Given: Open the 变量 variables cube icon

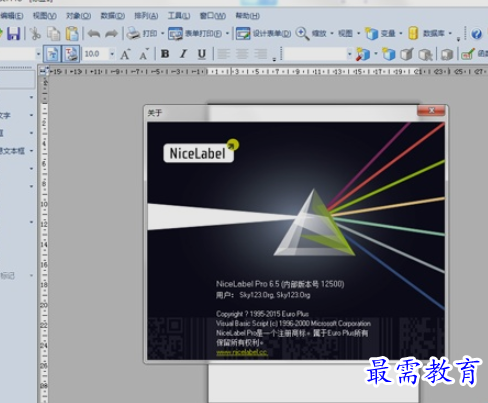Looking at the screenshot, I should coord(380,34).
